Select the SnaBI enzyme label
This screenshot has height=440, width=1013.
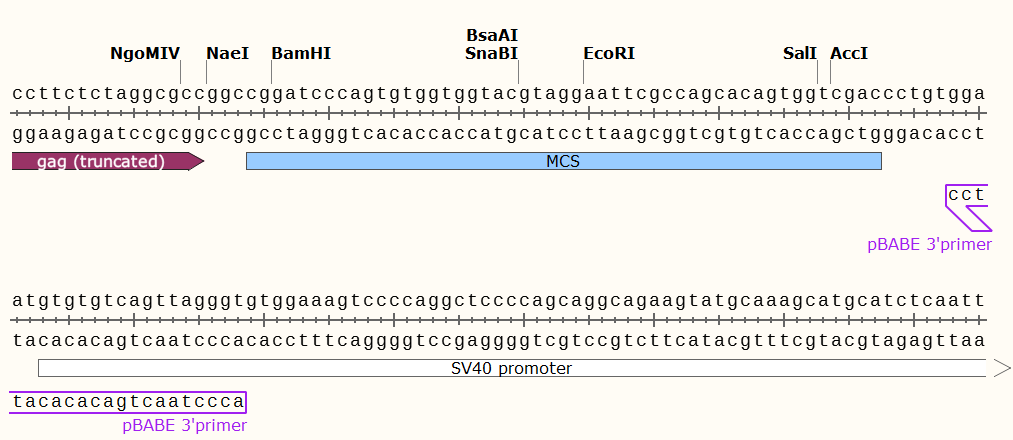(491, 53)
